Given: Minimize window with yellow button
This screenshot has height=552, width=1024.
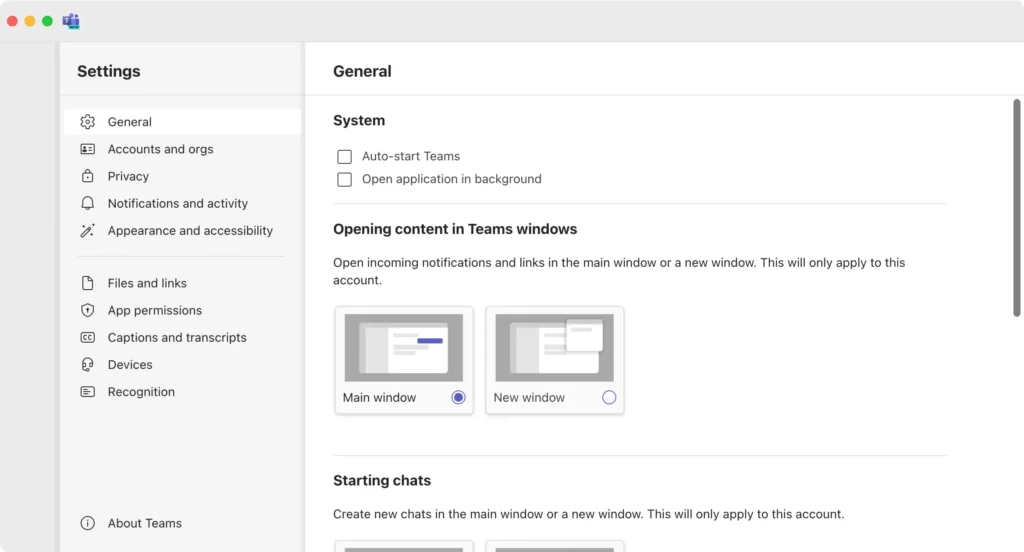Looking at the screenshot, I should coord(30,21).
